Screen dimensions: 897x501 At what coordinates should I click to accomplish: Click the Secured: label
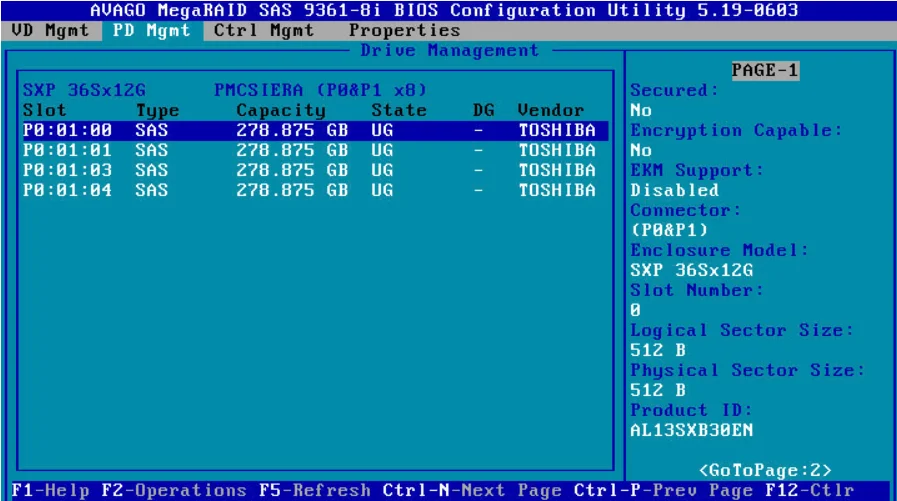pos(674,90)
